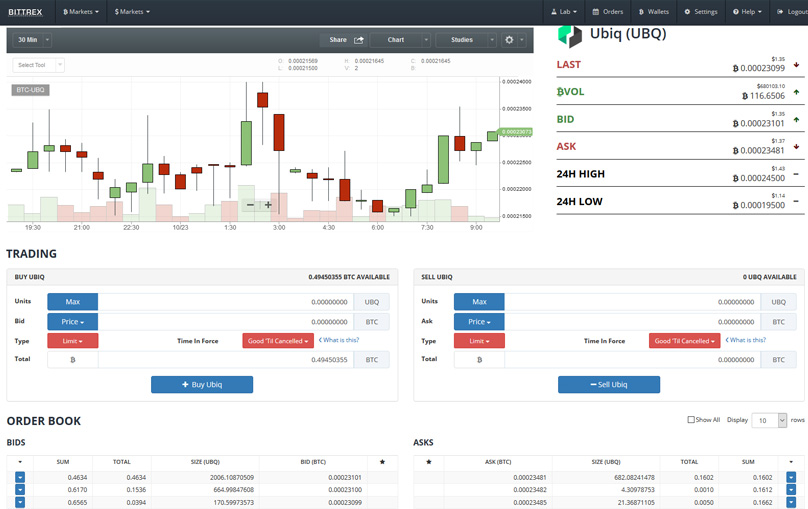Click blue arrow on ask 0.00023482 row
Screen dimensions: 808x509
(791, 489)
